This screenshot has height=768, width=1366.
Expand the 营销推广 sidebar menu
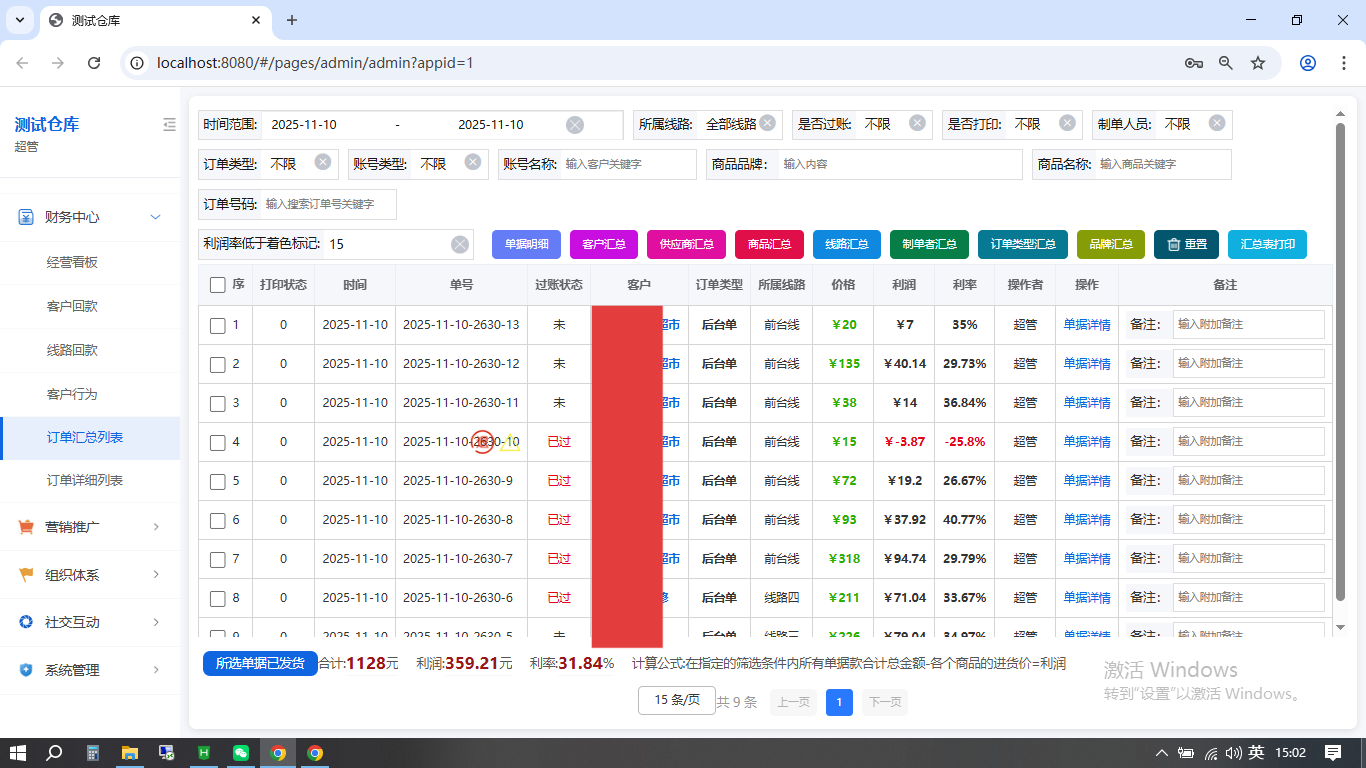90,527
